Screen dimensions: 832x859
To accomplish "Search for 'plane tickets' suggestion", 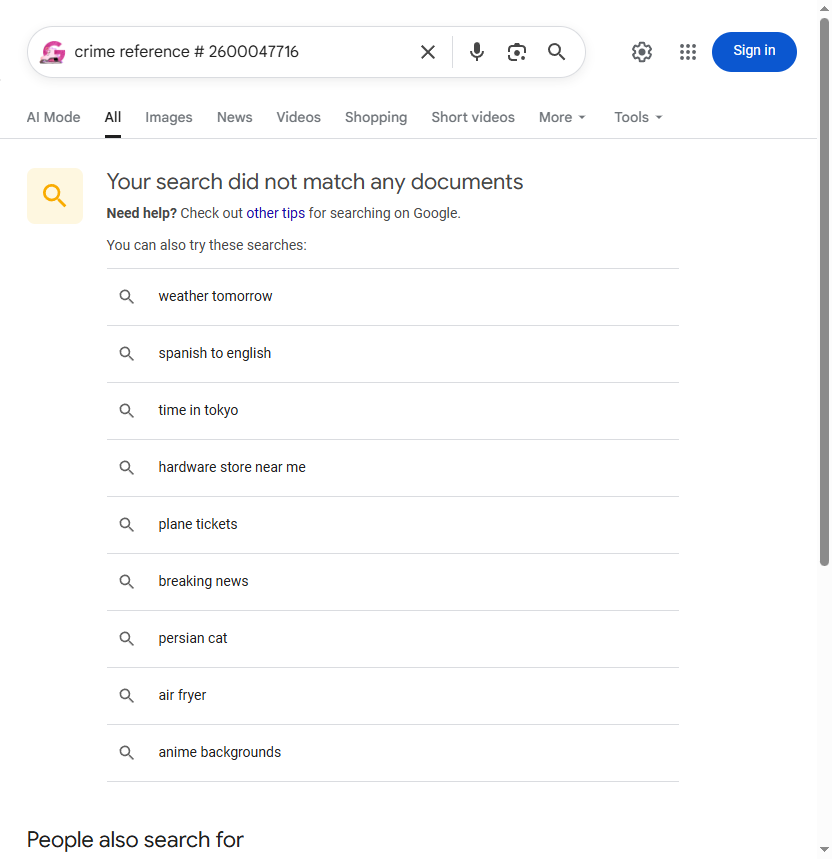I will click(x=393, y=525).
